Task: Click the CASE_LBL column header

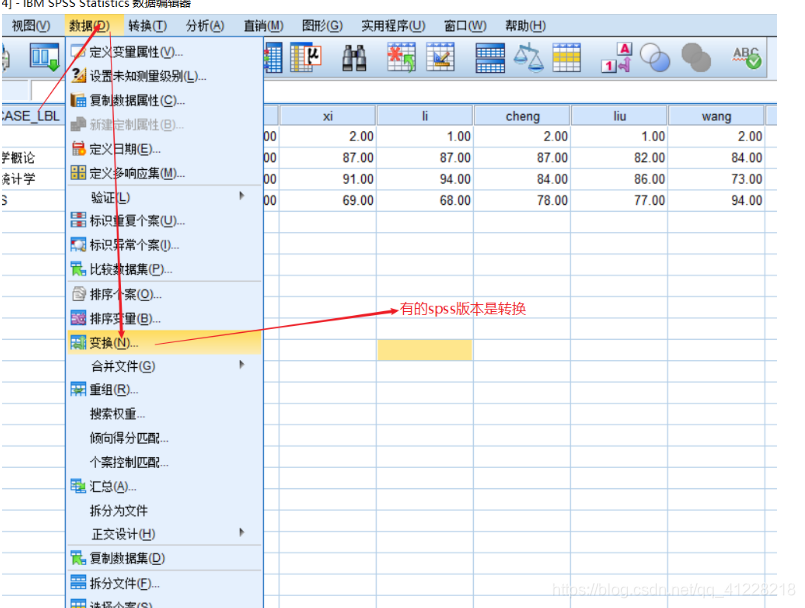Action: [x=32, y=116]
